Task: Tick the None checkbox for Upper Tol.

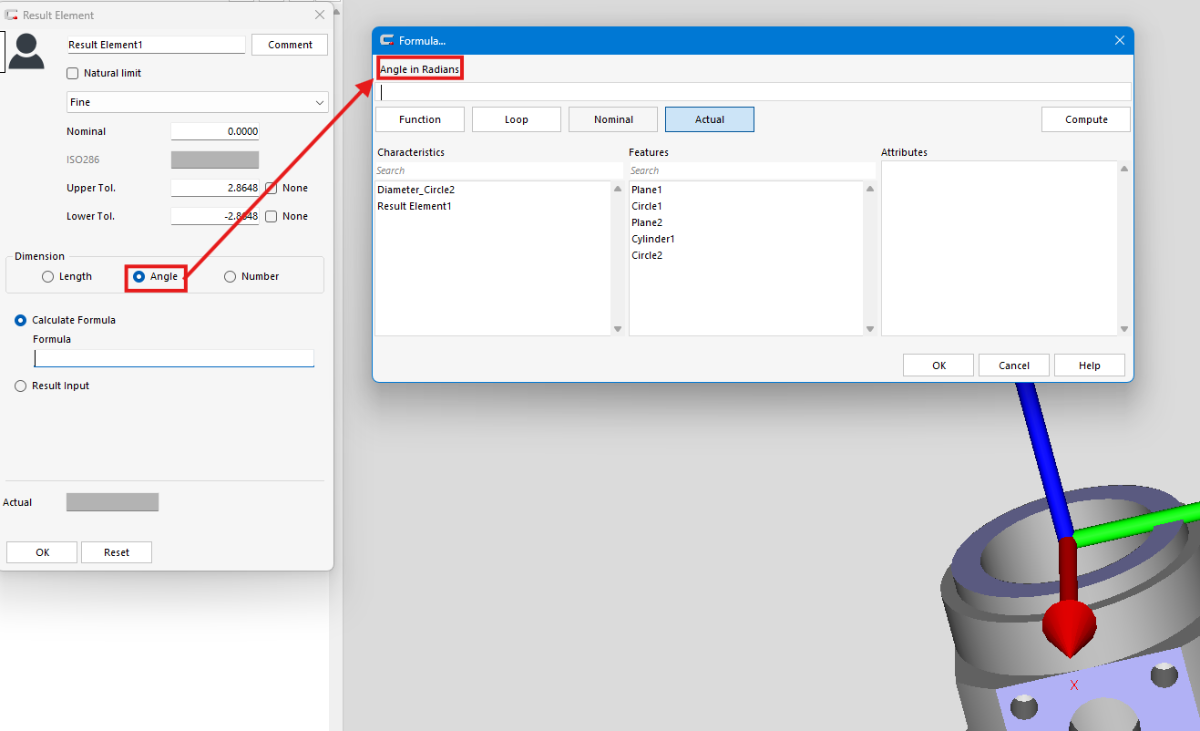Action: [x=271, y=188]
